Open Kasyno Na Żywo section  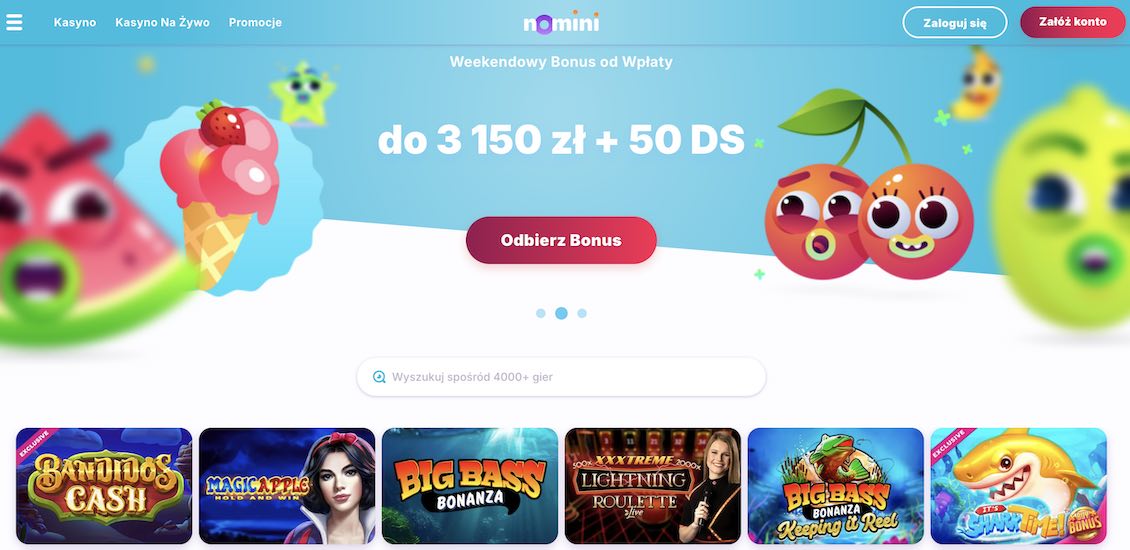(x=162, y=22)
